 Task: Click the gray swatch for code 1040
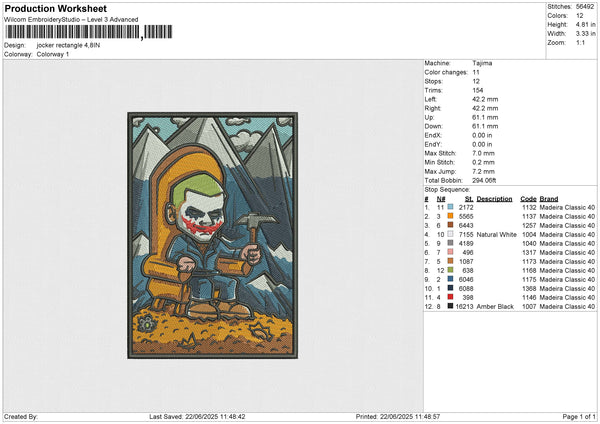[x=450, y=243]
